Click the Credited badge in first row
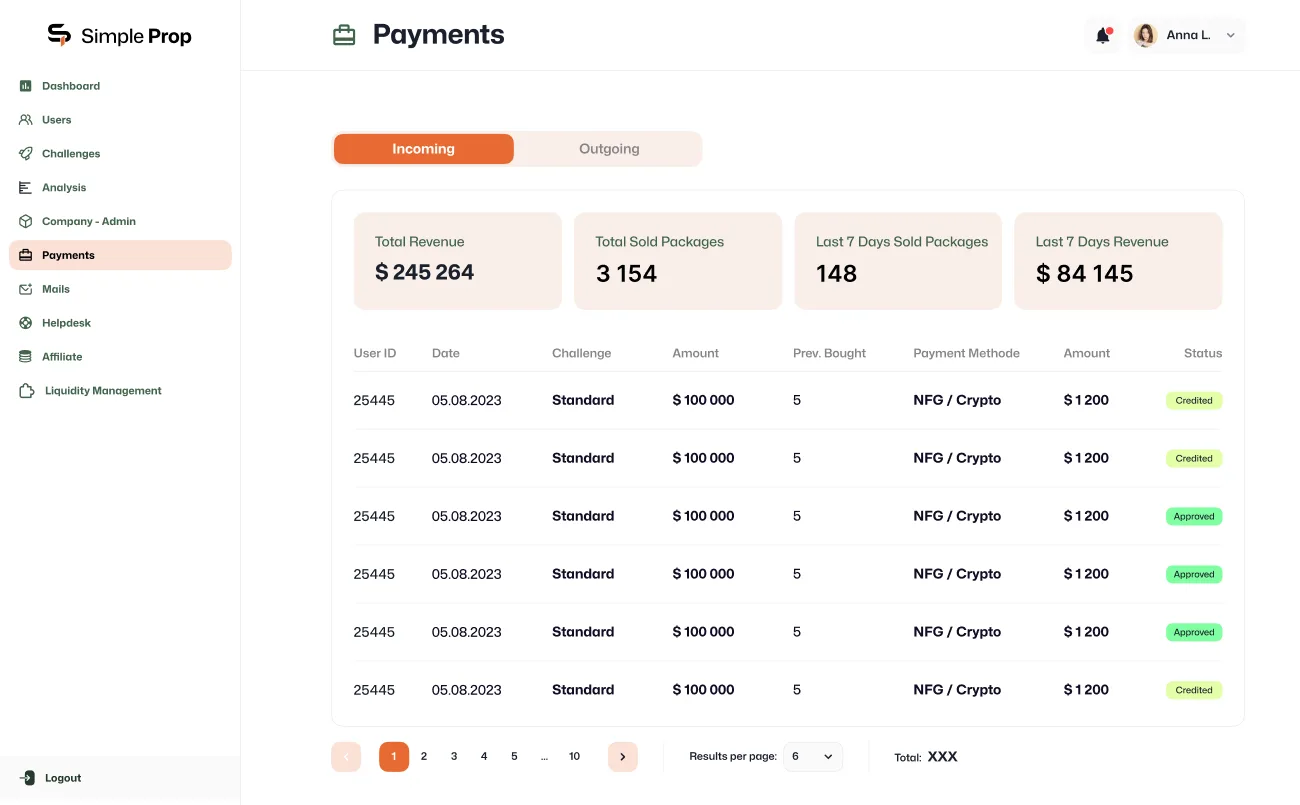Viewport: 1300px width, 805px height. pyautogui.click(x=1194, y=400)
